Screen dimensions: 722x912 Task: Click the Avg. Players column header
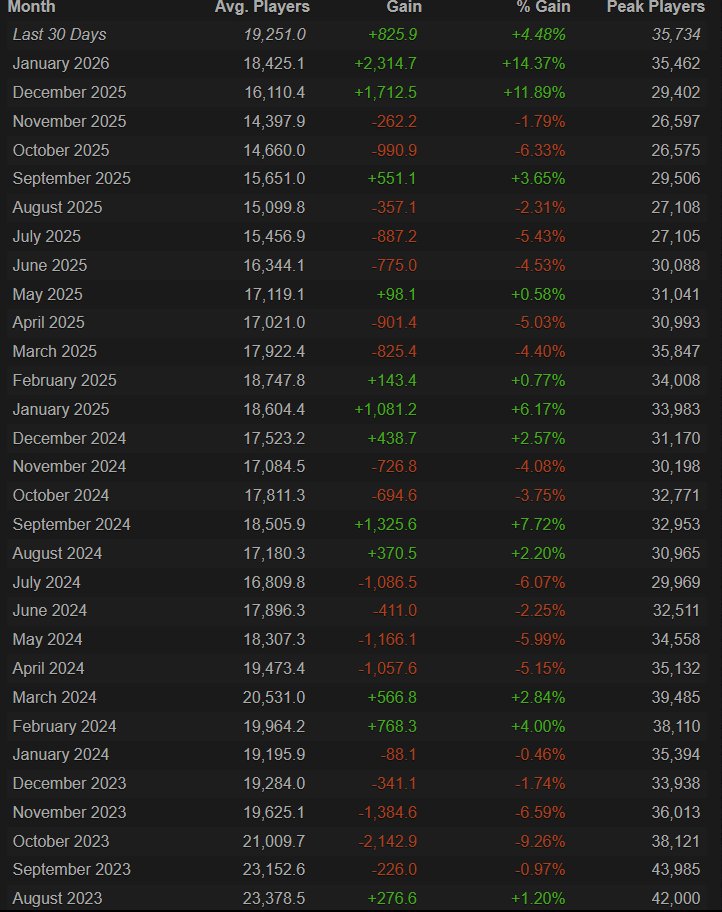262,7
